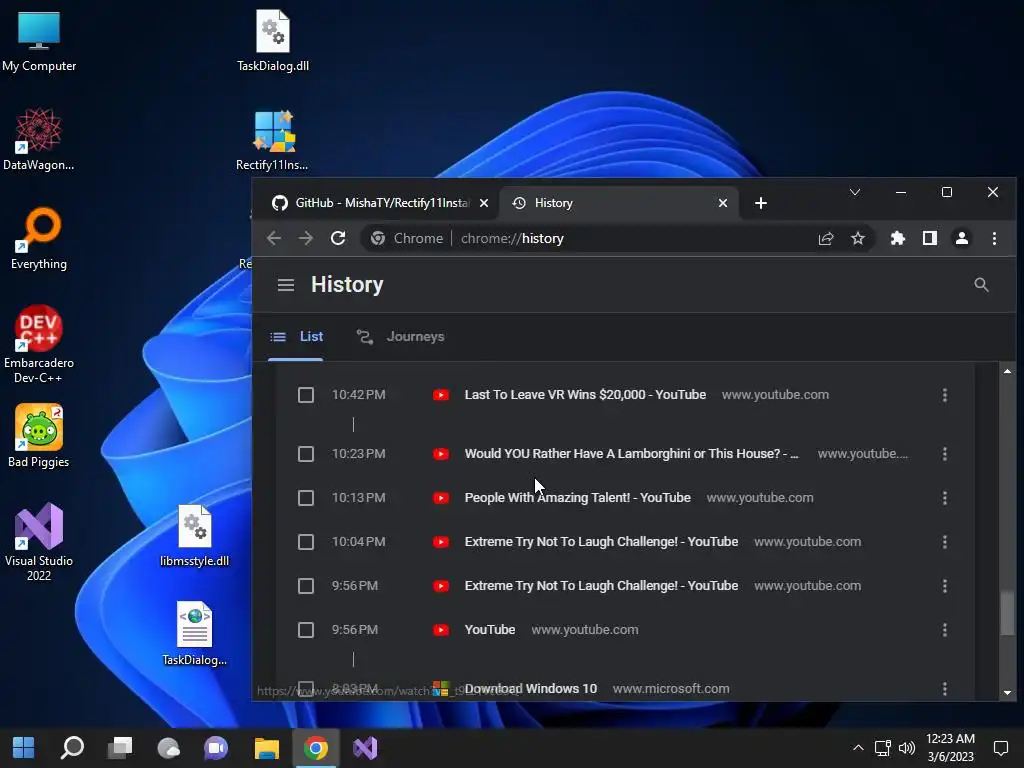Image resolution: width=1024 pixels, height=768 pixels.
Task: Open Task View on taskbar
Action: (x=120, y=748)
